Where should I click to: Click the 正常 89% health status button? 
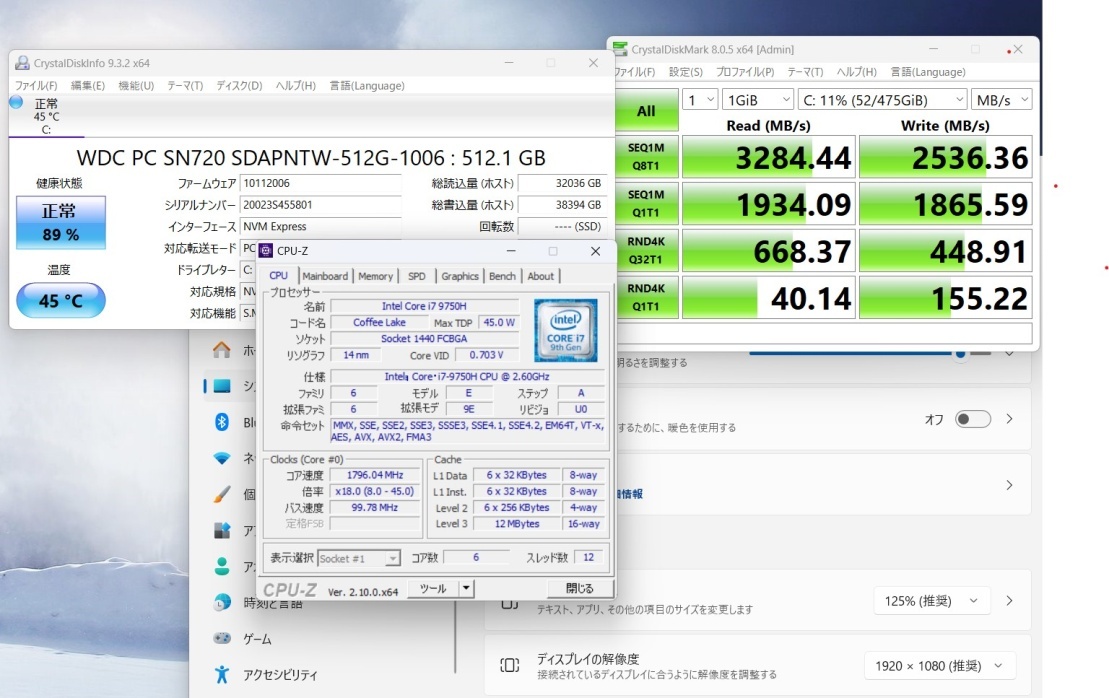(x=61, y=223)
